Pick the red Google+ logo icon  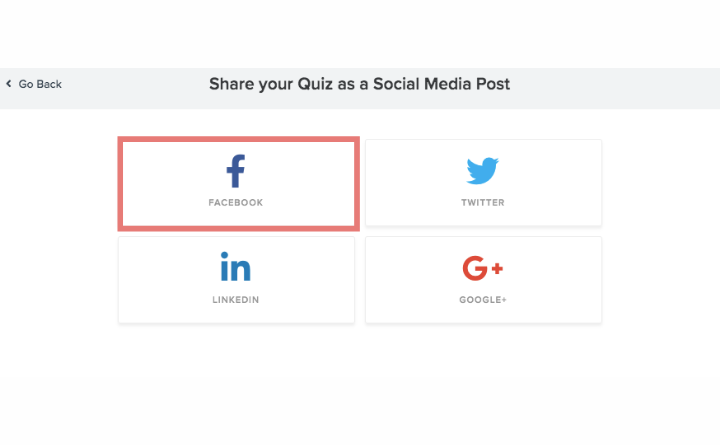pos(483,268)
